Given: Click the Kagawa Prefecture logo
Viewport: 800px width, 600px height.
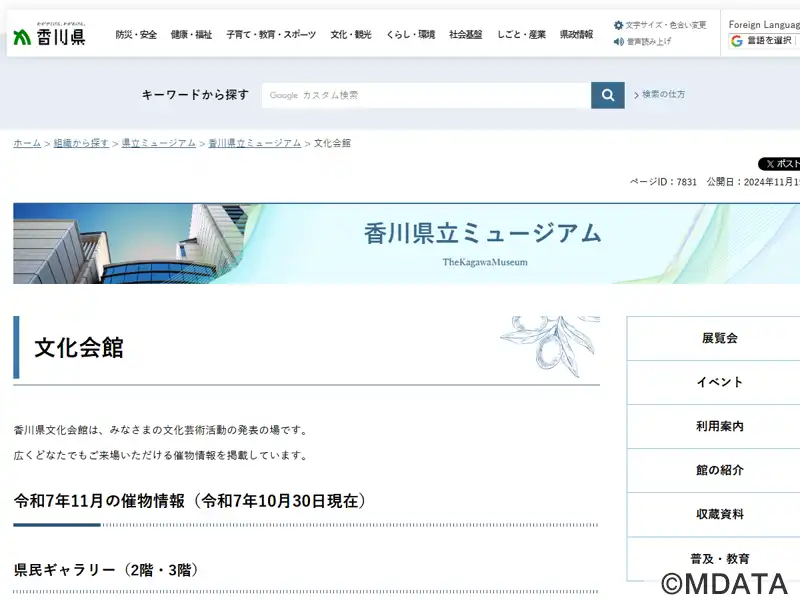Looking at the screenshot, I should 49,35.
